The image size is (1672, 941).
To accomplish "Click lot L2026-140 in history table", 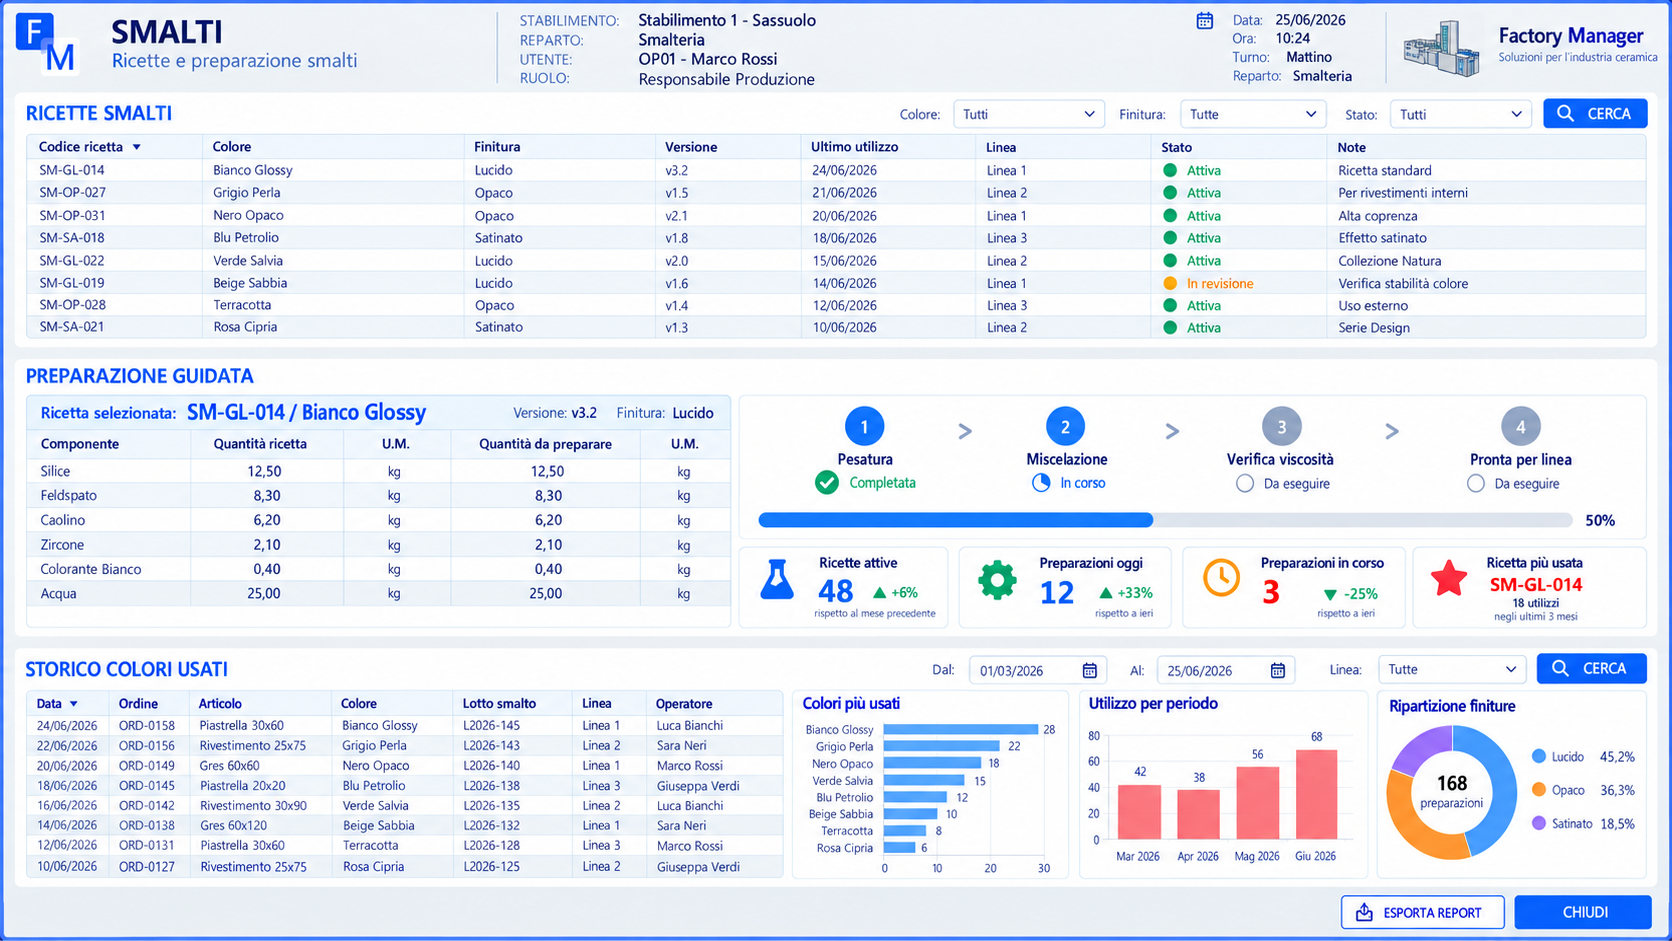I will tap(491, 765).
